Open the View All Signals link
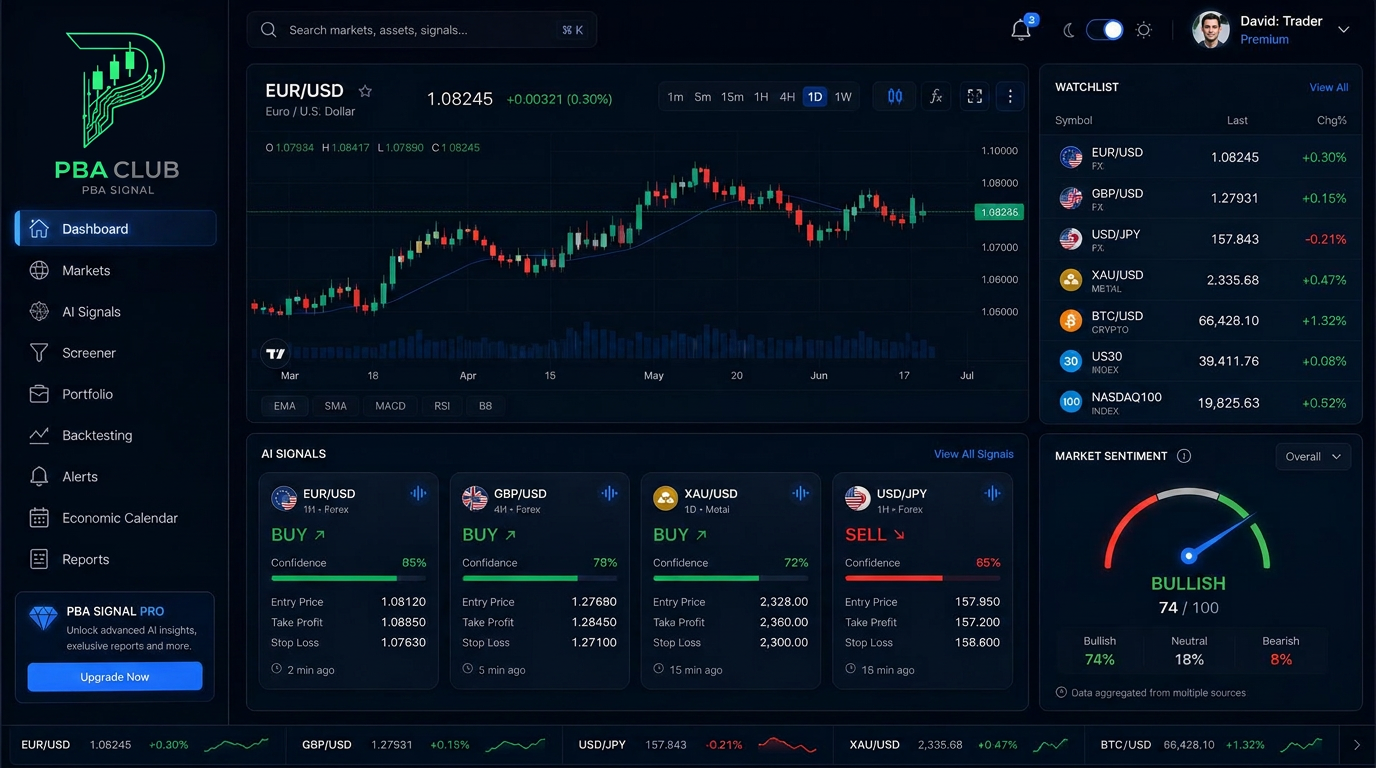The image size is (1376, 768). point(973,454)
